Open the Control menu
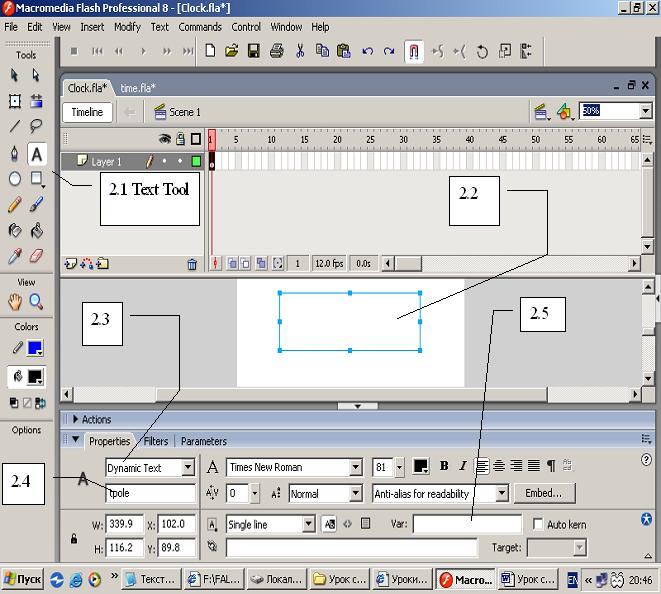The width and height of the screenshot is (661, 594). 246,27
